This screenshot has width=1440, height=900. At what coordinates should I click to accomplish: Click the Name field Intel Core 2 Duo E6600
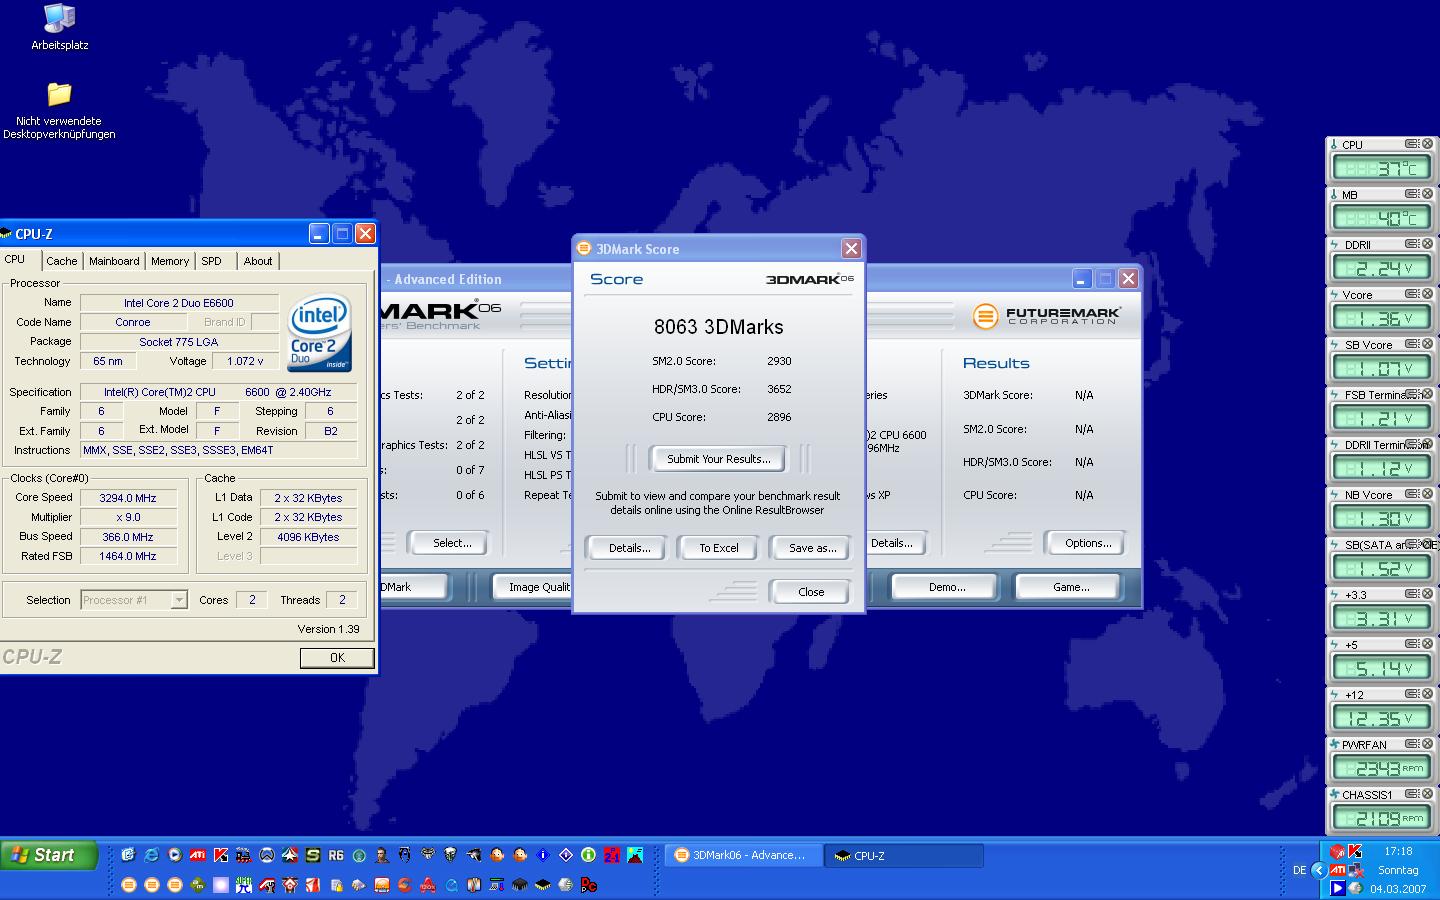click(x=179, y=303)
